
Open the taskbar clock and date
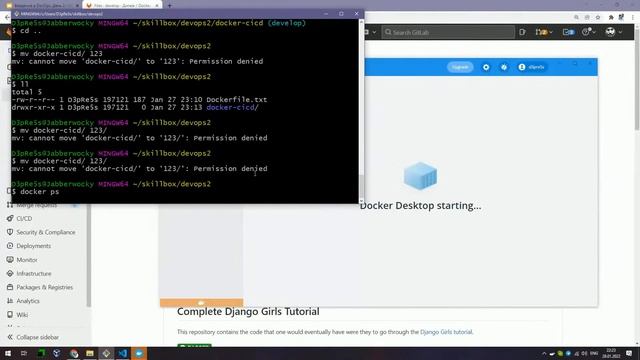[x=611, y=353]
